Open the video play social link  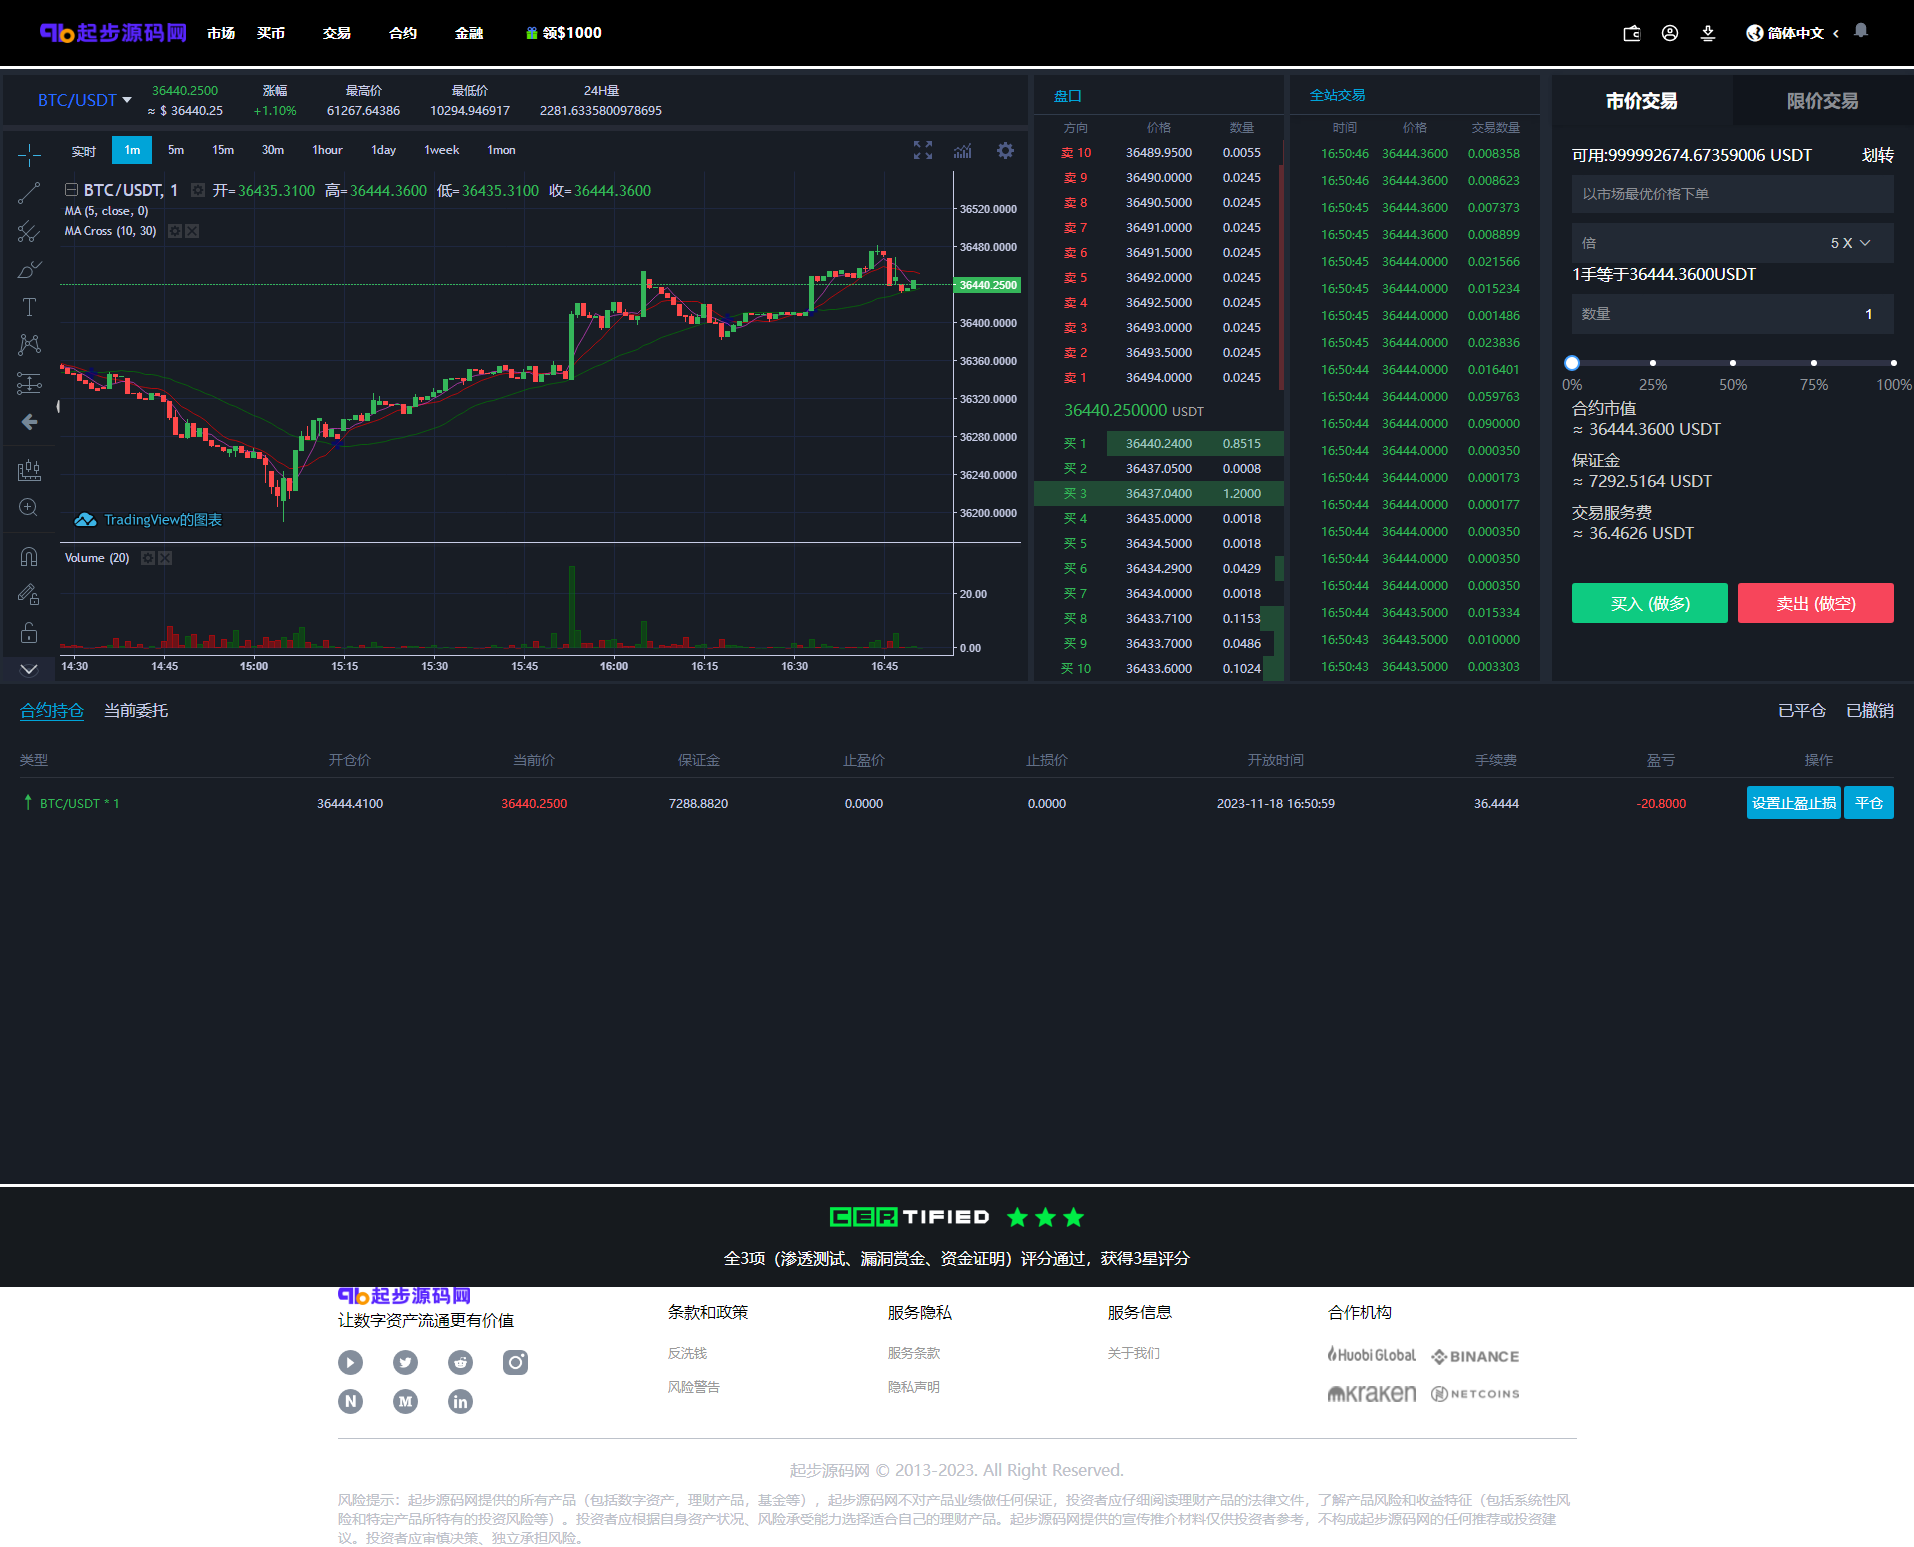tap(350, 1362)
